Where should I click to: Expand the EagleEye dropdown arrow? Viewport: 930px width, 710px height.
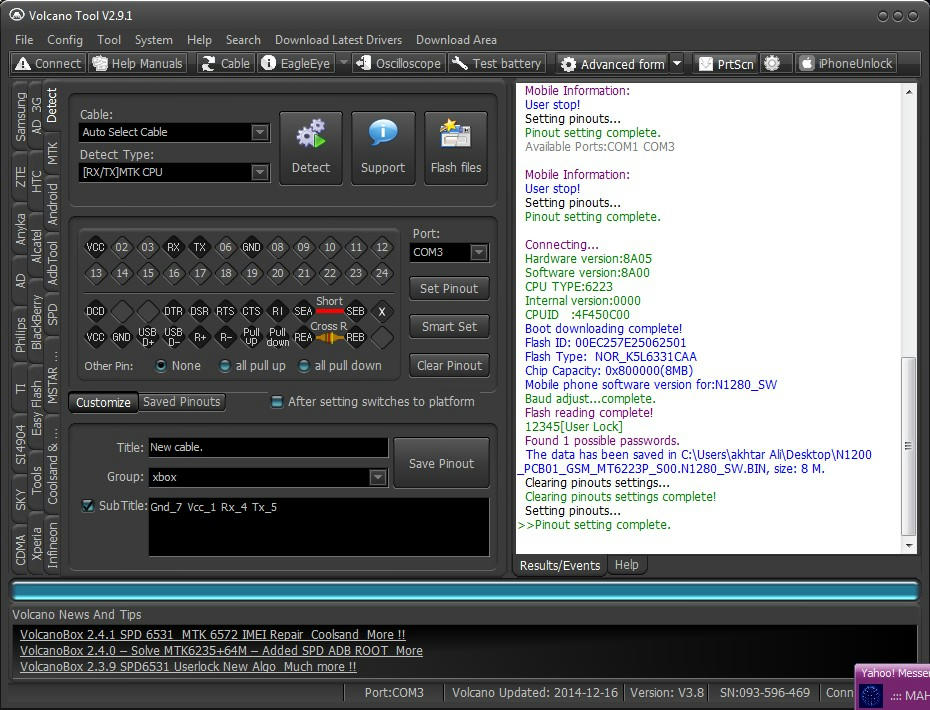(343, 63)
